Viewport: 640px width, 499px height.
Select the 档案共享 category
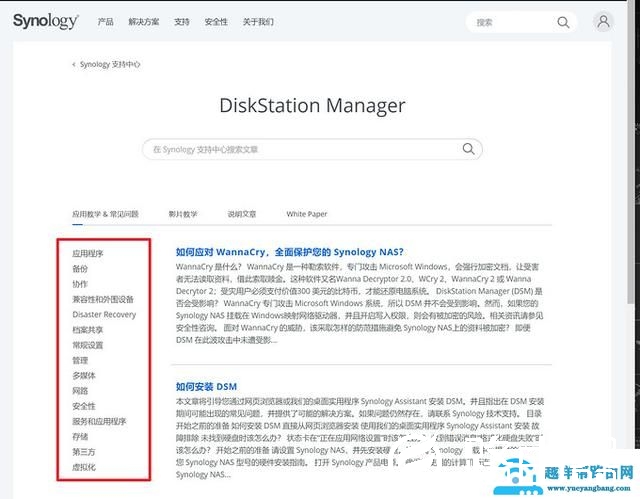(88, 330)
